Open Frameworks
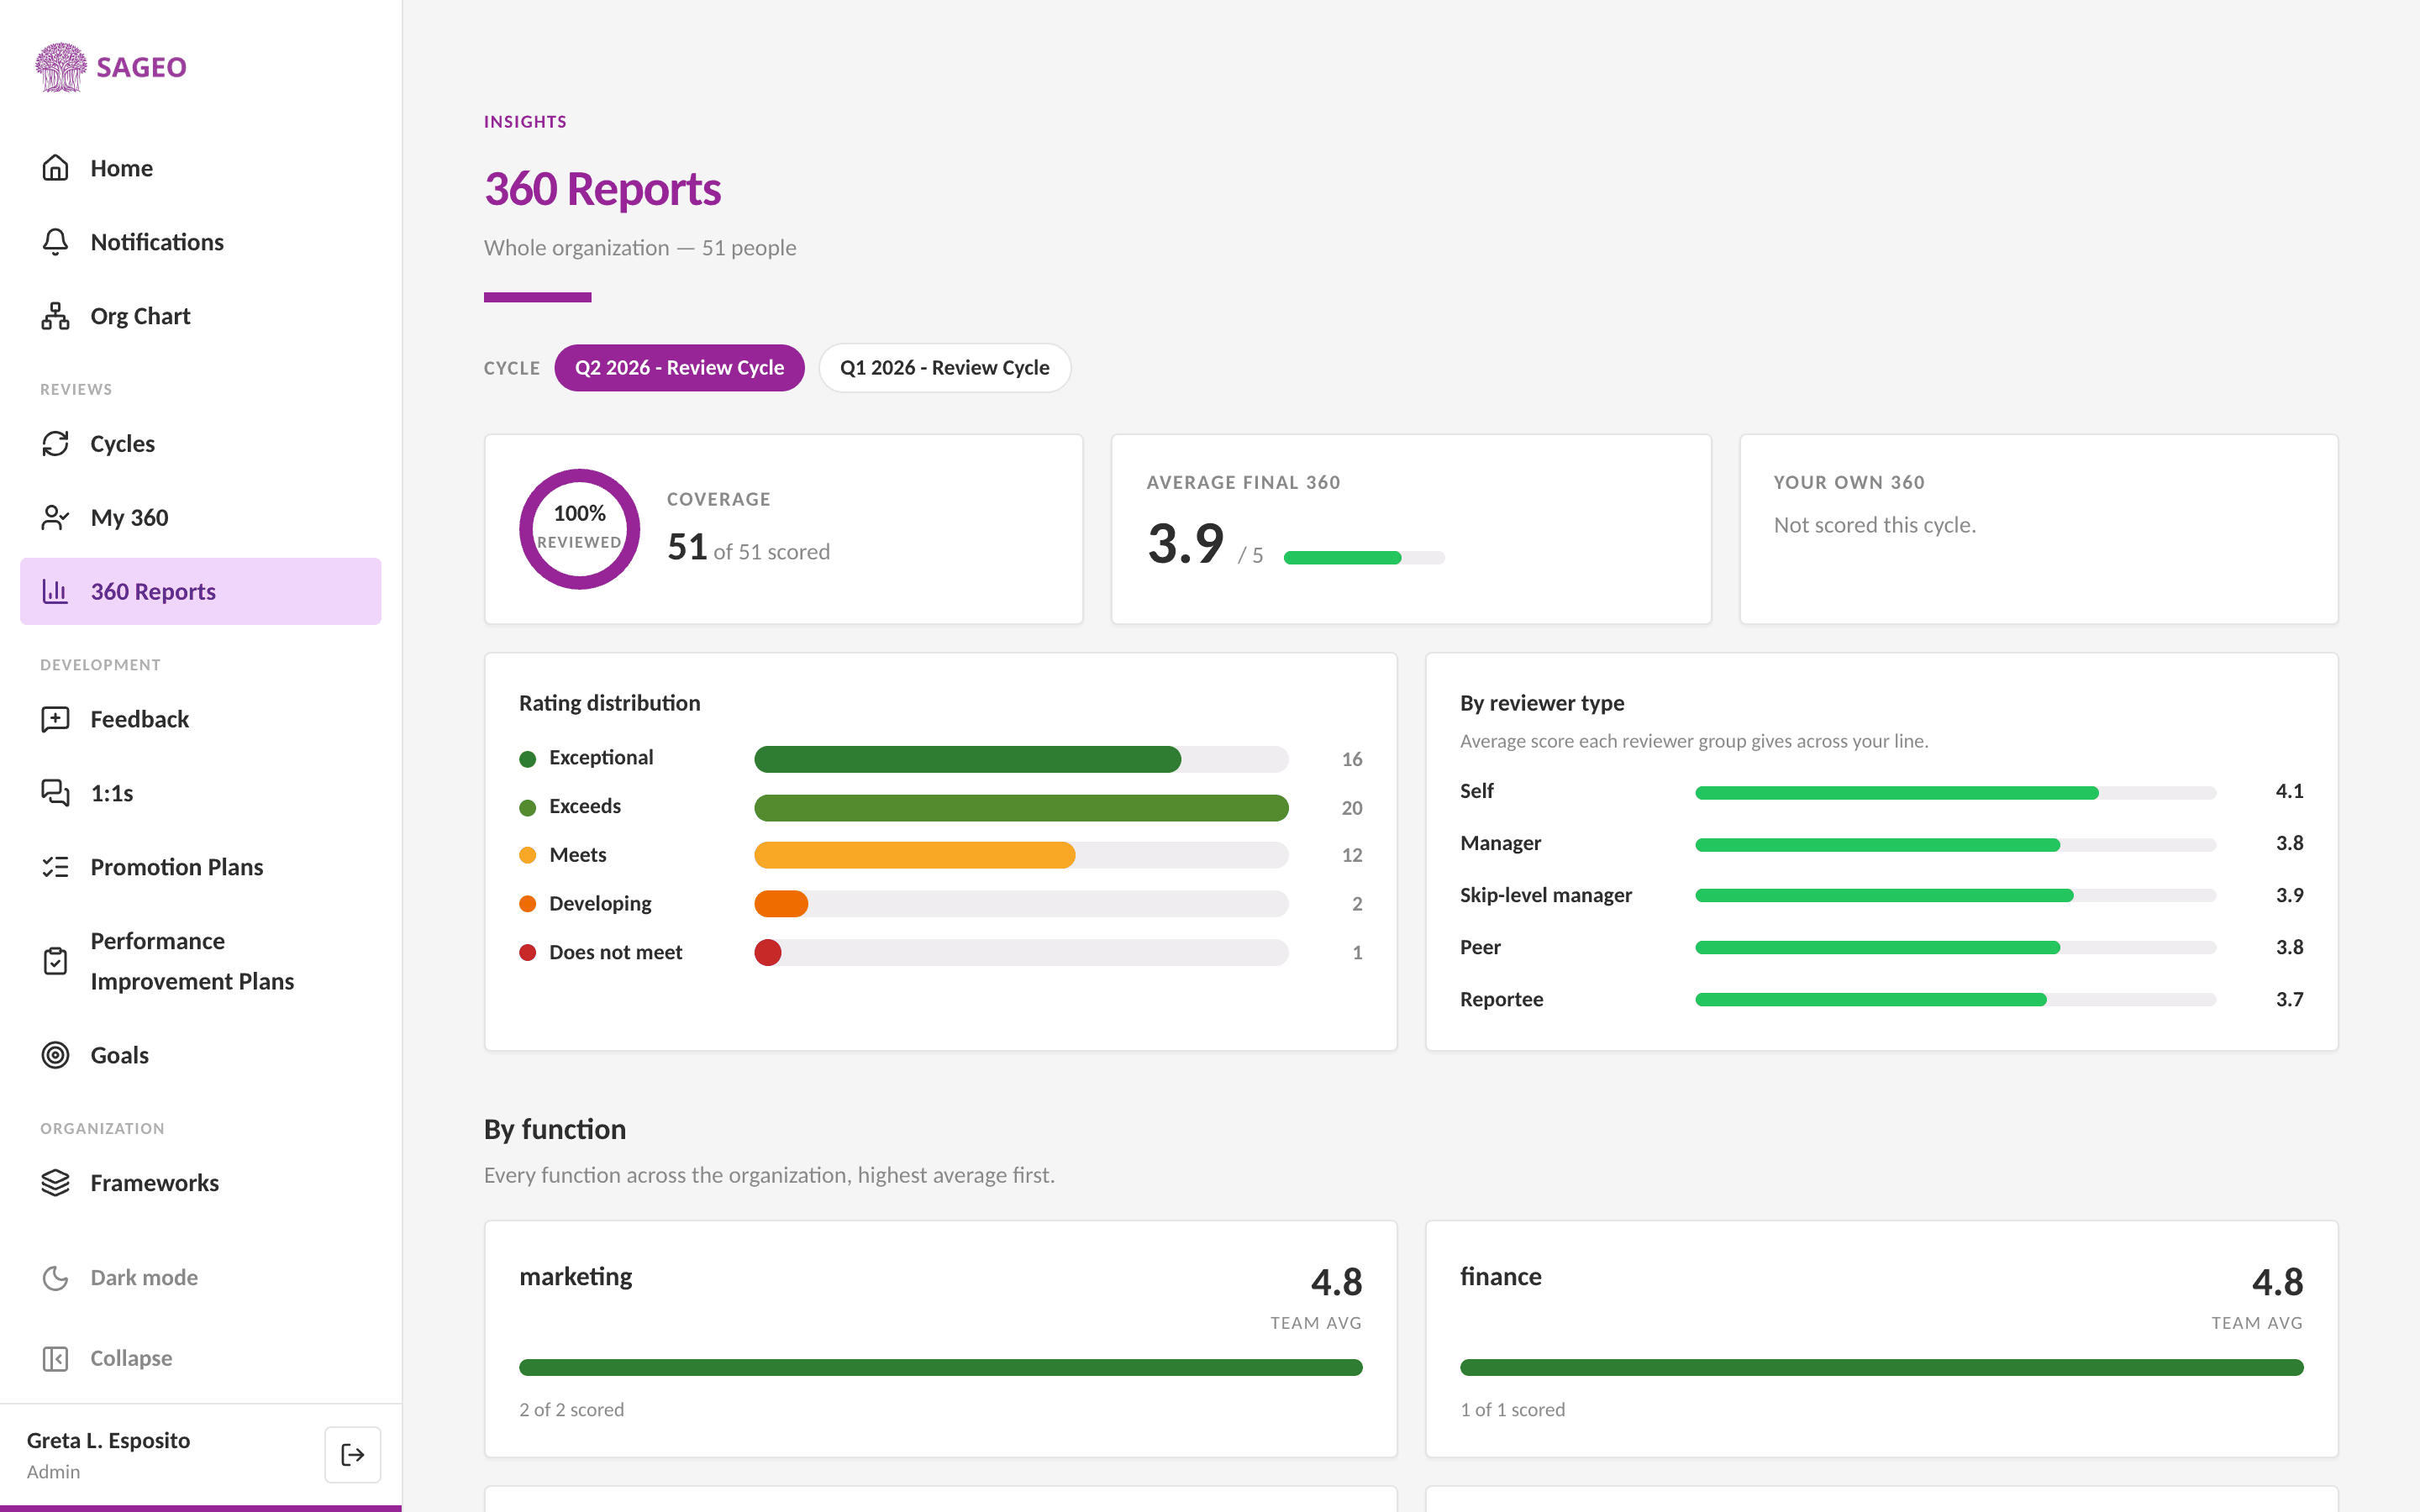Viewport: 2420px width, 1512px height. 201,1183
